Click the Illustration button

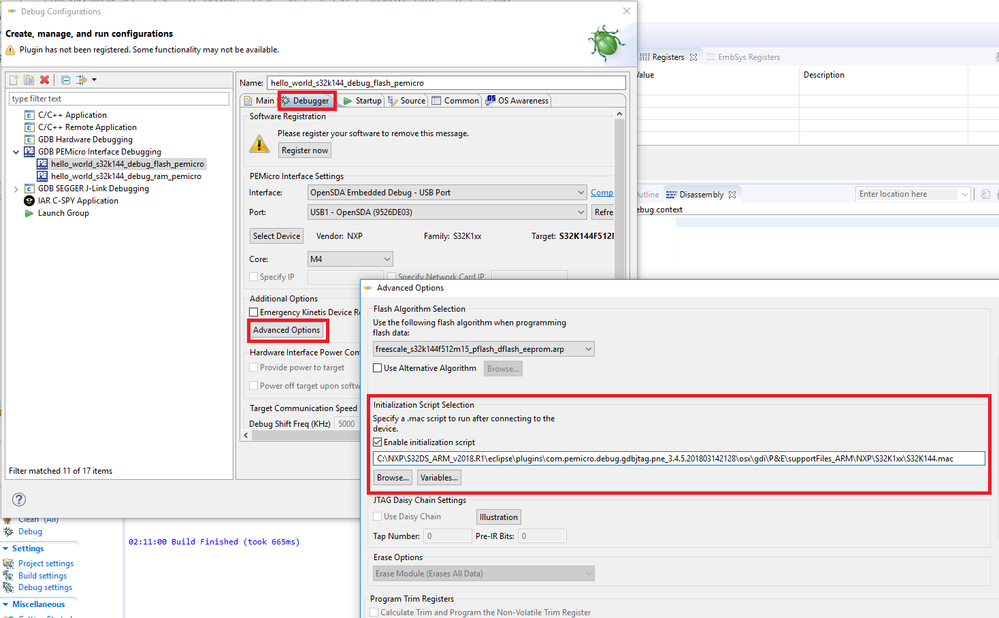(498, 517)
